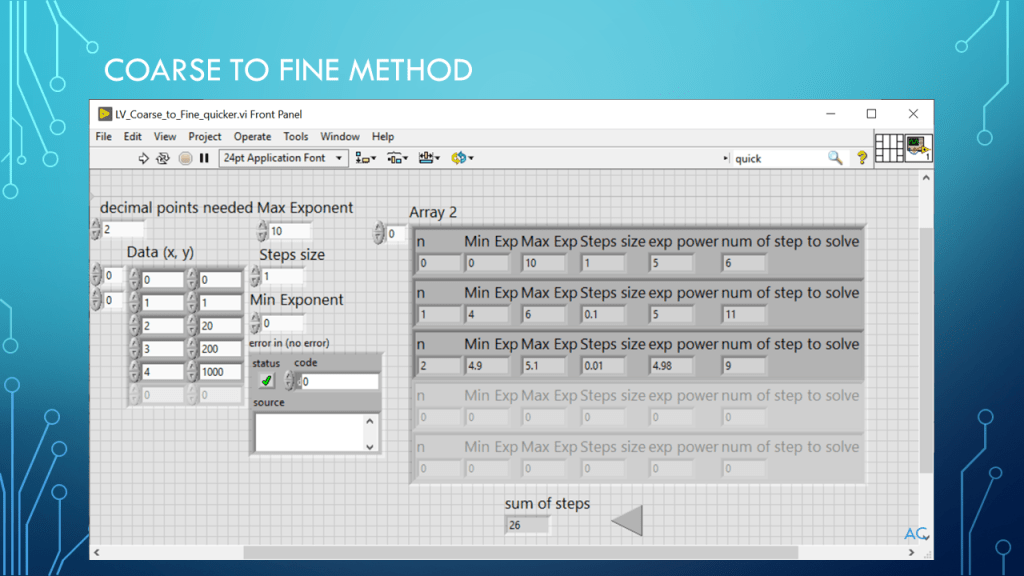
Task: Click the Pause button in toolbar
Action: [x=204, y=158]
